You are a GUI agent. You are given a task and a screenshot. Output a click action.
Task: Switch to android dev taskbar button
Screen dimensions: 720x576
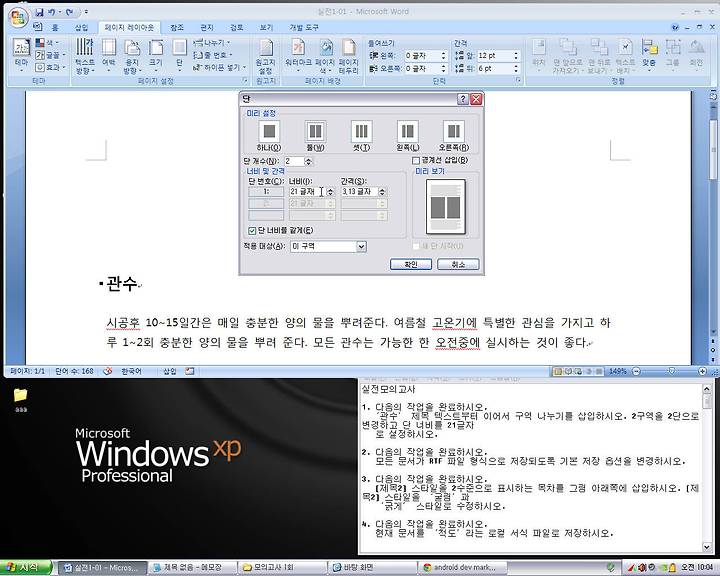(x=464, y=568)
